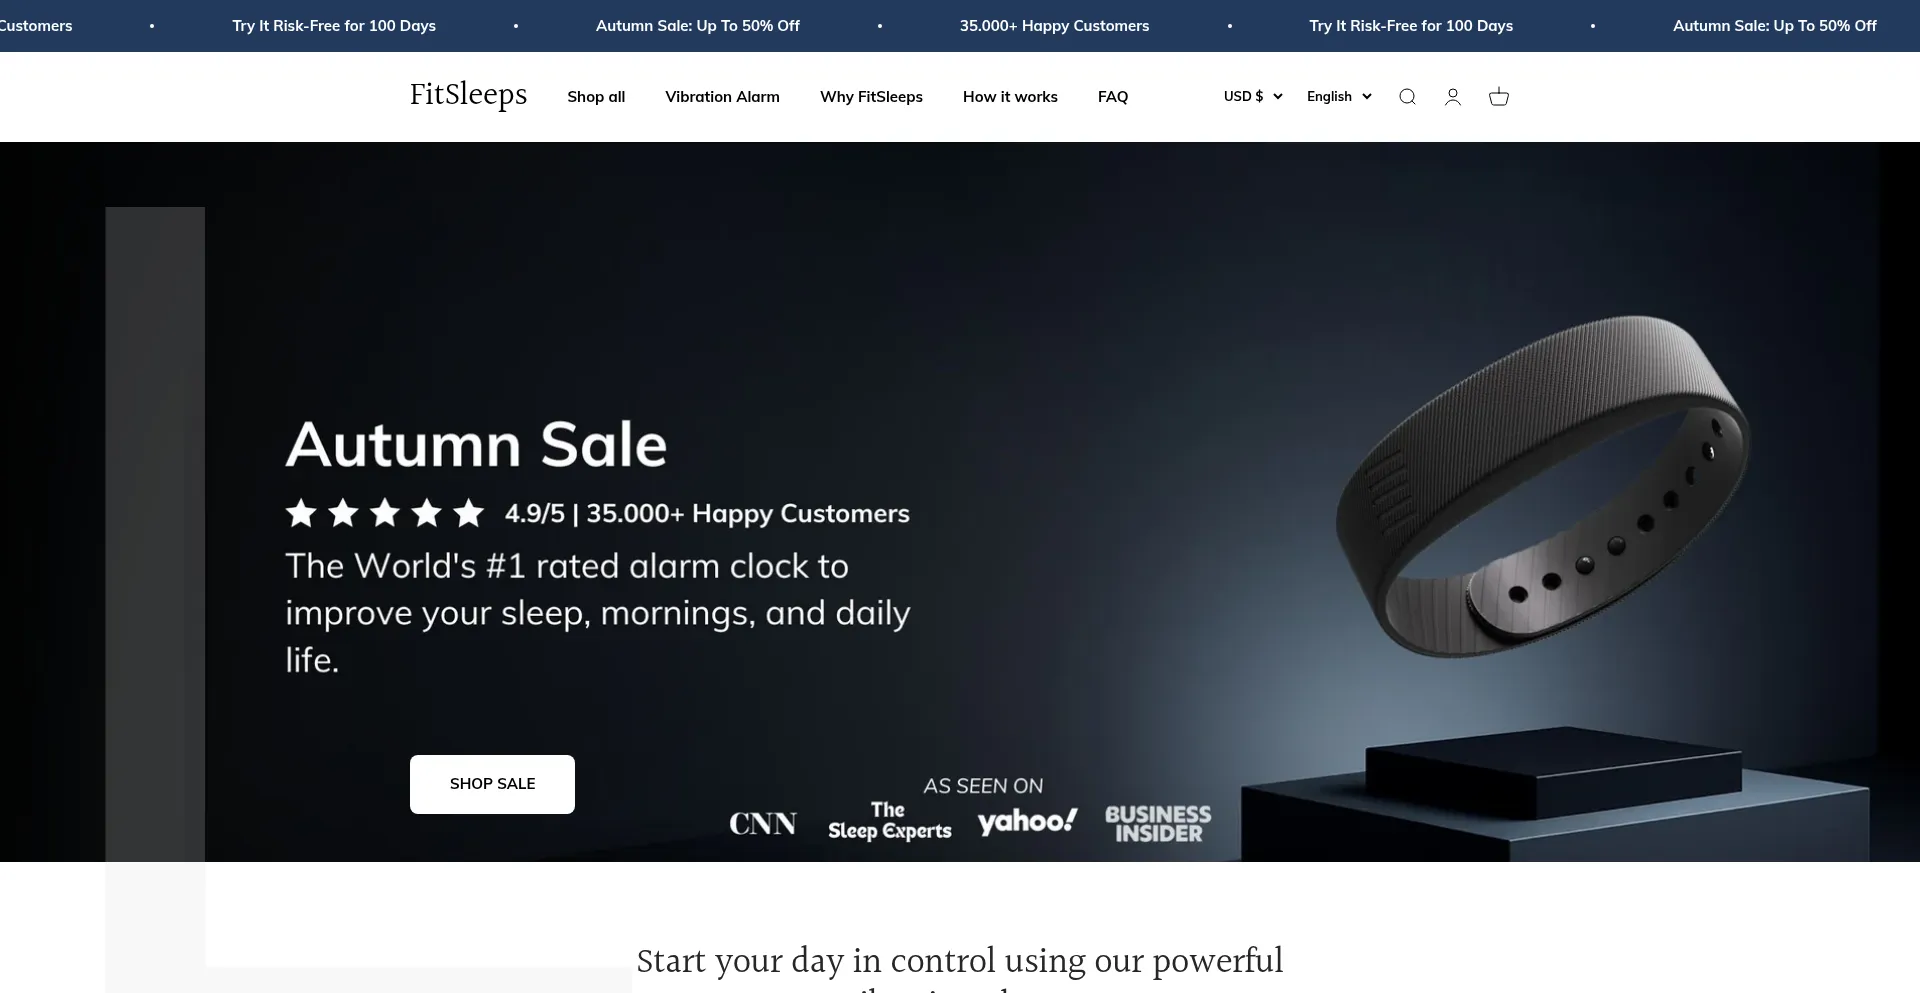1920x993 pixels.
Task: Click the FitSleeps logo
Action: [468, 95]
